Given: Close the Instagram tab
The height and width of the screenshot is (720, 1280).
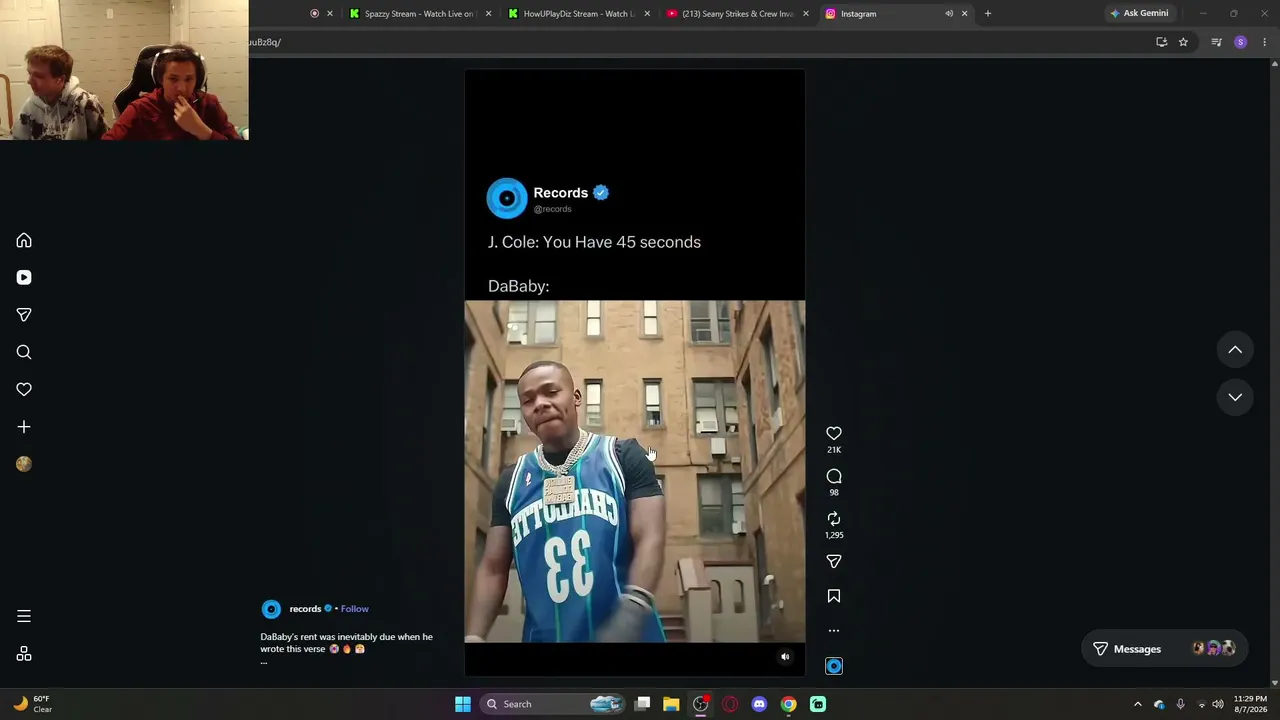Looking at the screenshot, I should click(x=964, y=14).
